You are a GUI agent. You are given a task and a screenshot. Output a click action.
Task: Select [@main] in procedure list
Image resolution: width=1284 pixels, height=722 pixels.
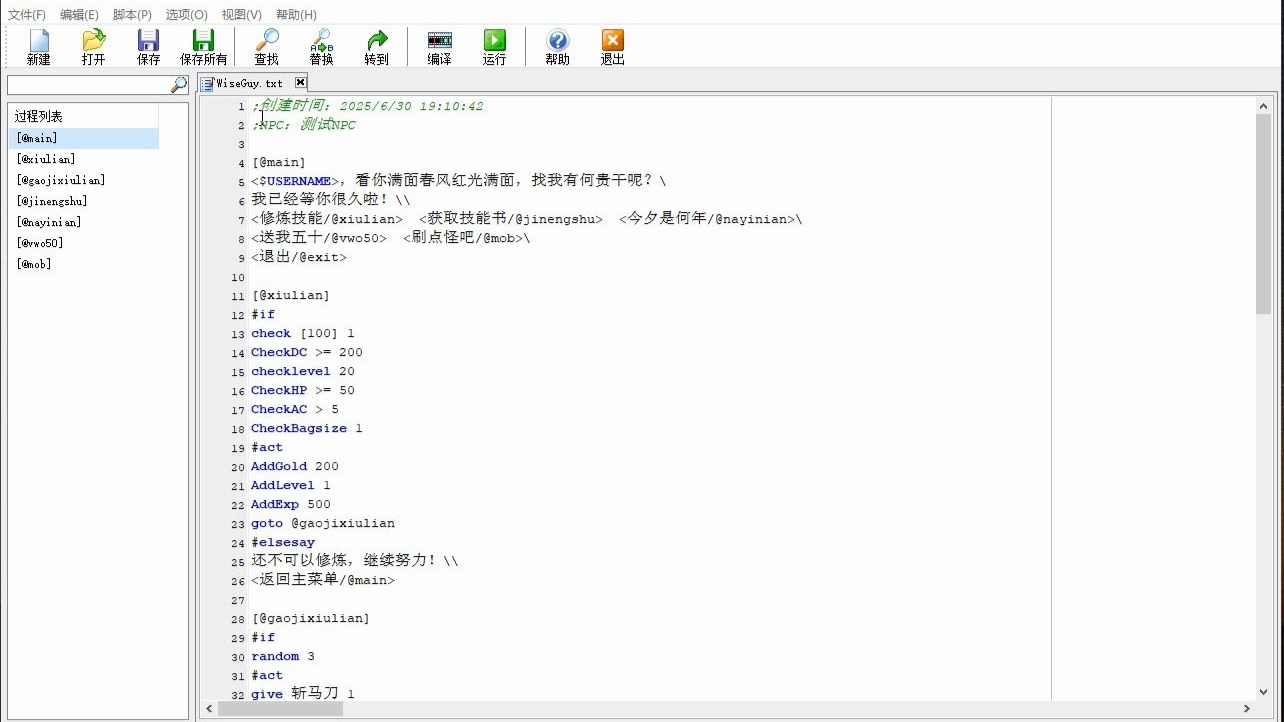pyautogui.click(x=84, y=139)
